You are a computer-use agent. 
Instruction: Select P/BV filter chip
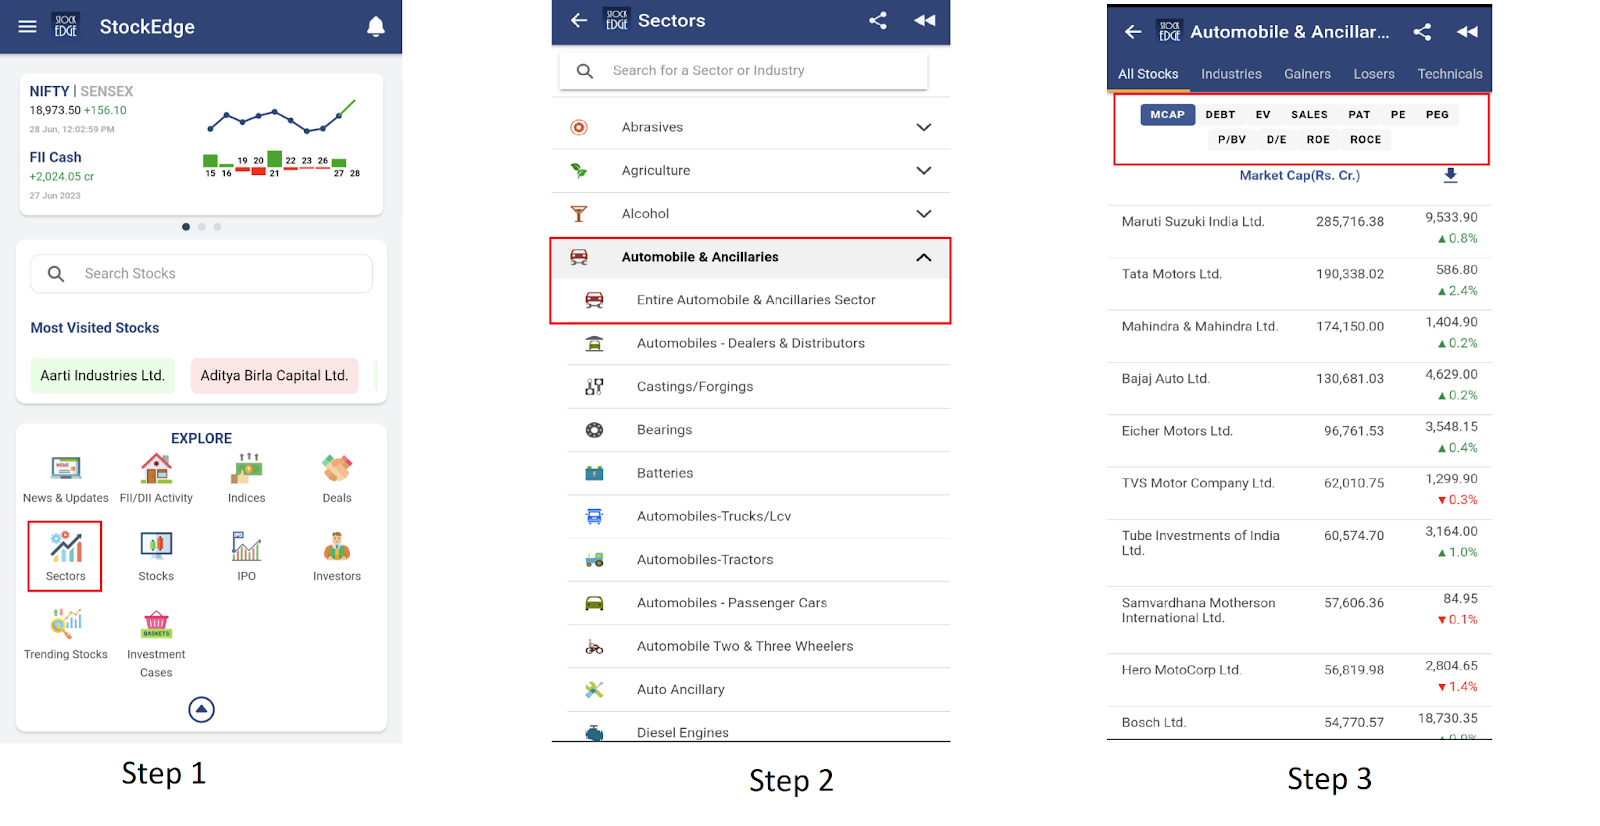(1232, 139)
